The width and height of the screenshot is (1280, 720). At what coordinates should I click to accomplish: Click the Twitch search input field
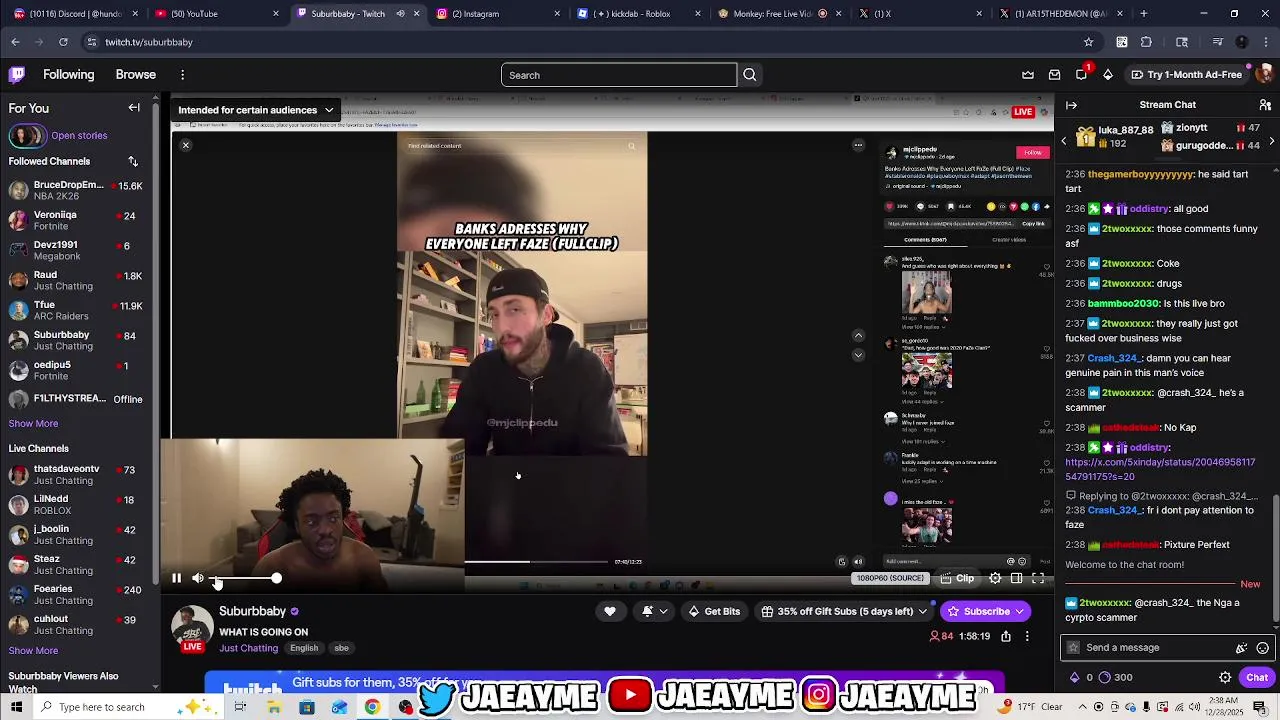[619, 75]
